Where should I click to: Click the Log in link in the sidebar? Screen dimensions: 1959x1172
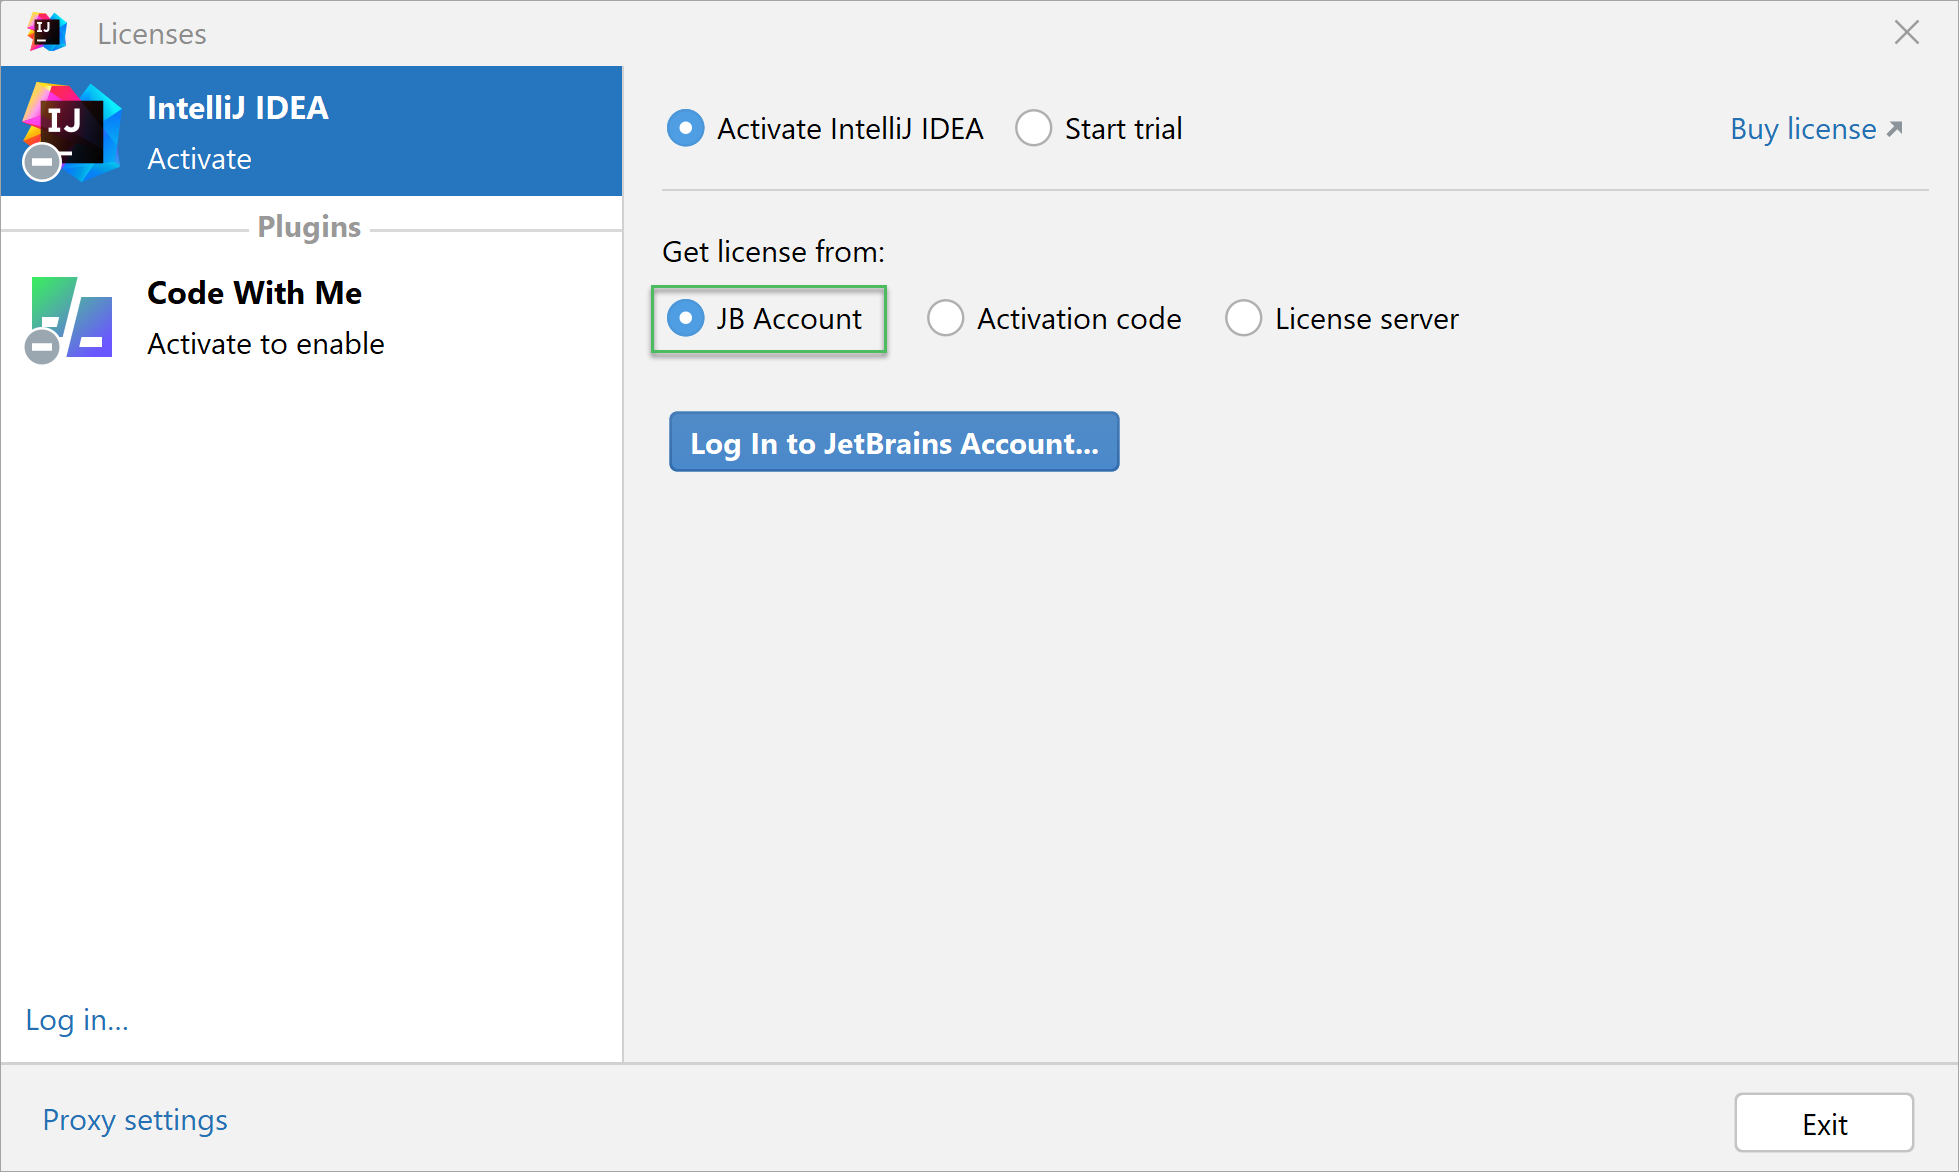[x=76, y=1020]
